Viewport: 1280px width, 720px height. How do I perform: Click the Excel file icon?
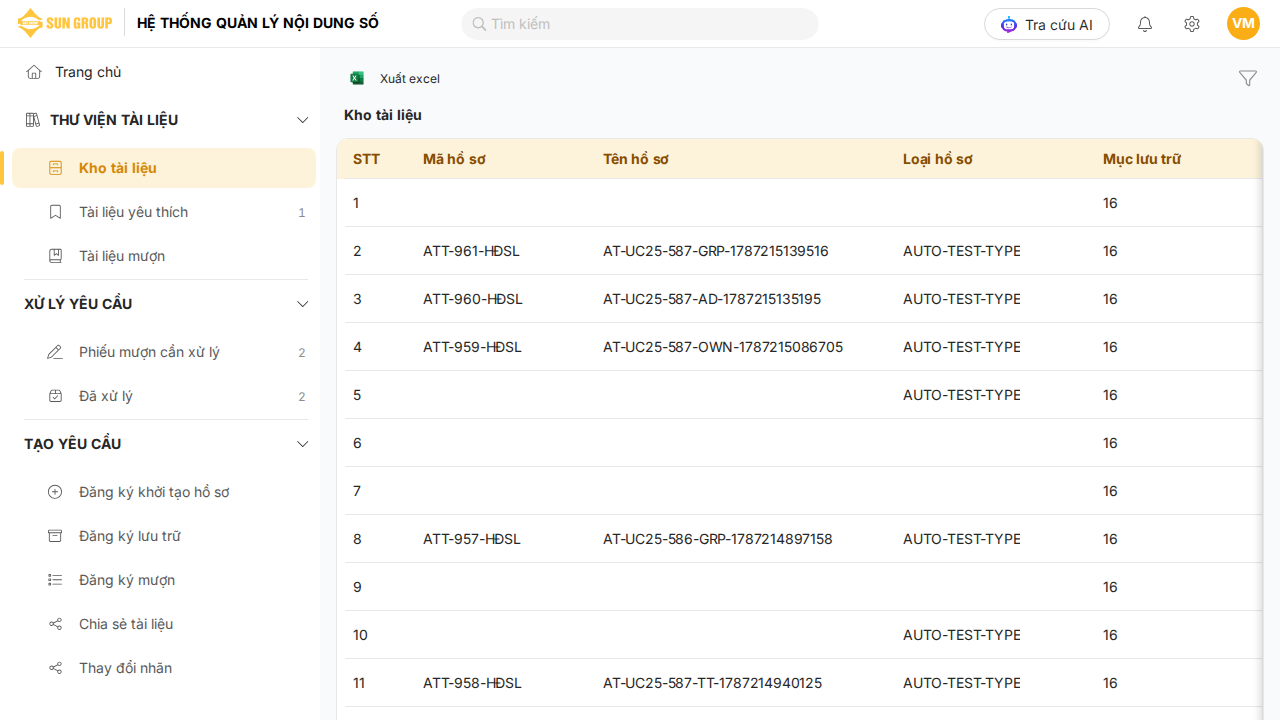pos(357,78)
